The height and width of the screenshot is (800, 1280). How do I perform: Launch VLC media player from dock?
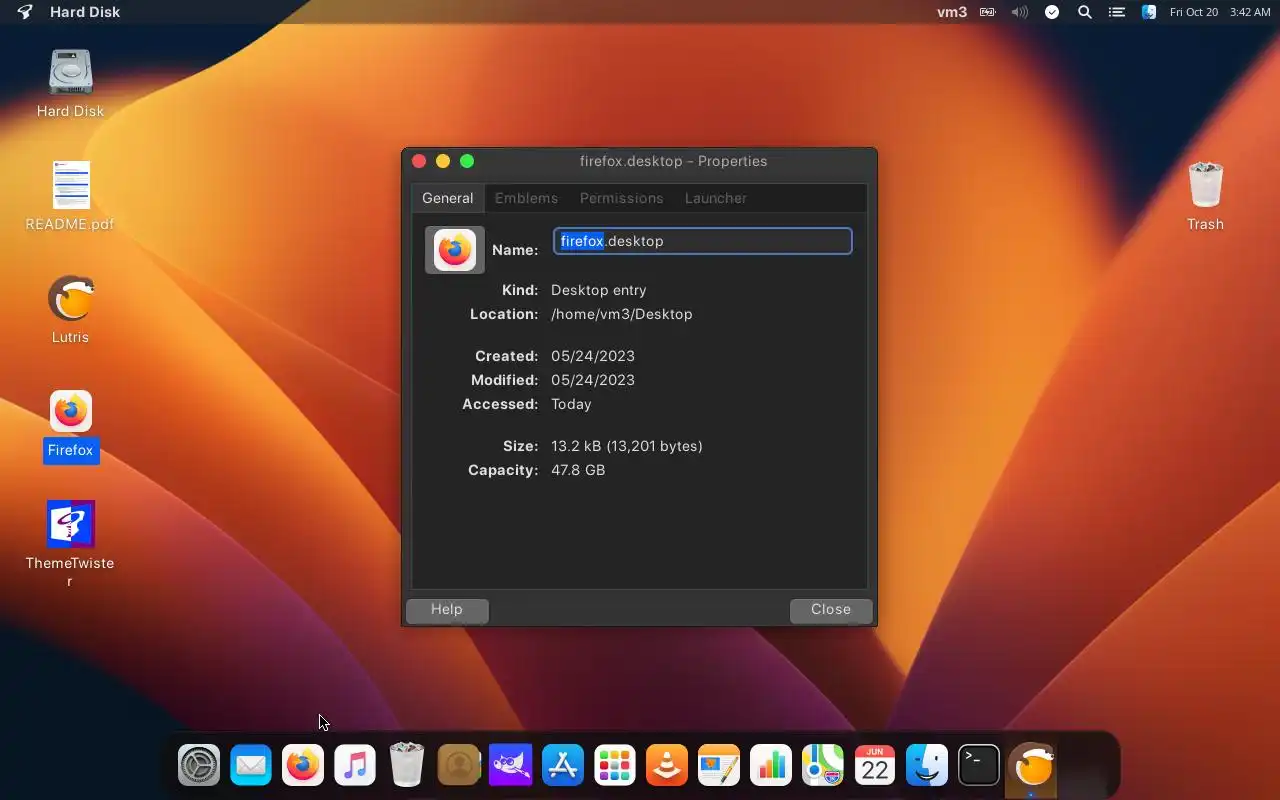tap(667, 767)
